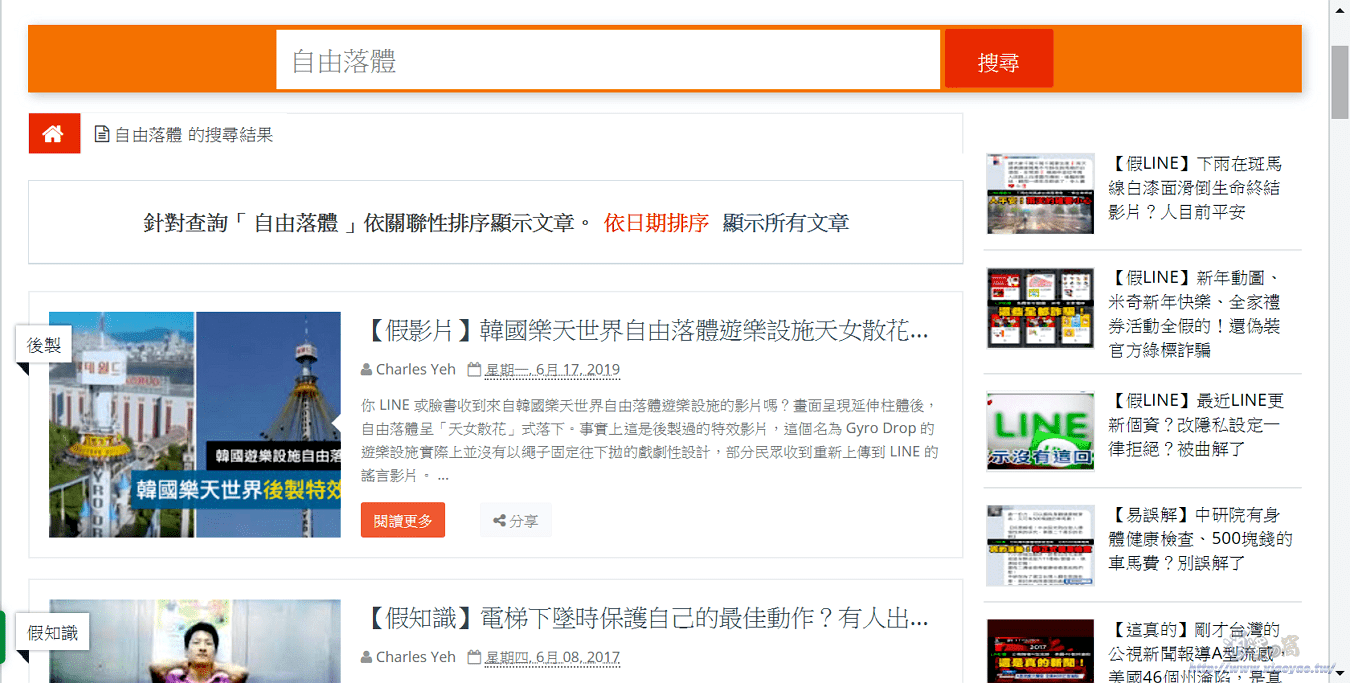Sort results via 依日期排序 link
The height and width of the screenshot is (683, 1350).
[x=656, y=223]
